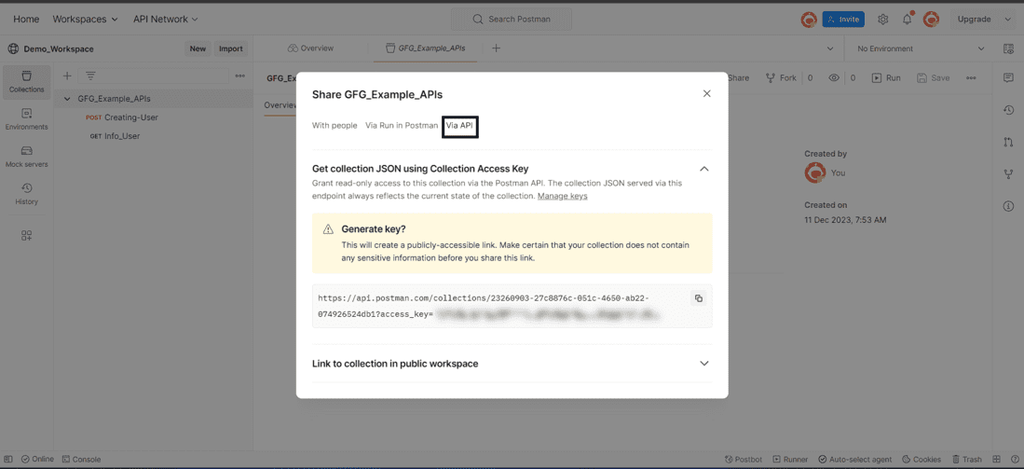Open Postbot from status bar
1024x469 pixels.
coord(743,460)
